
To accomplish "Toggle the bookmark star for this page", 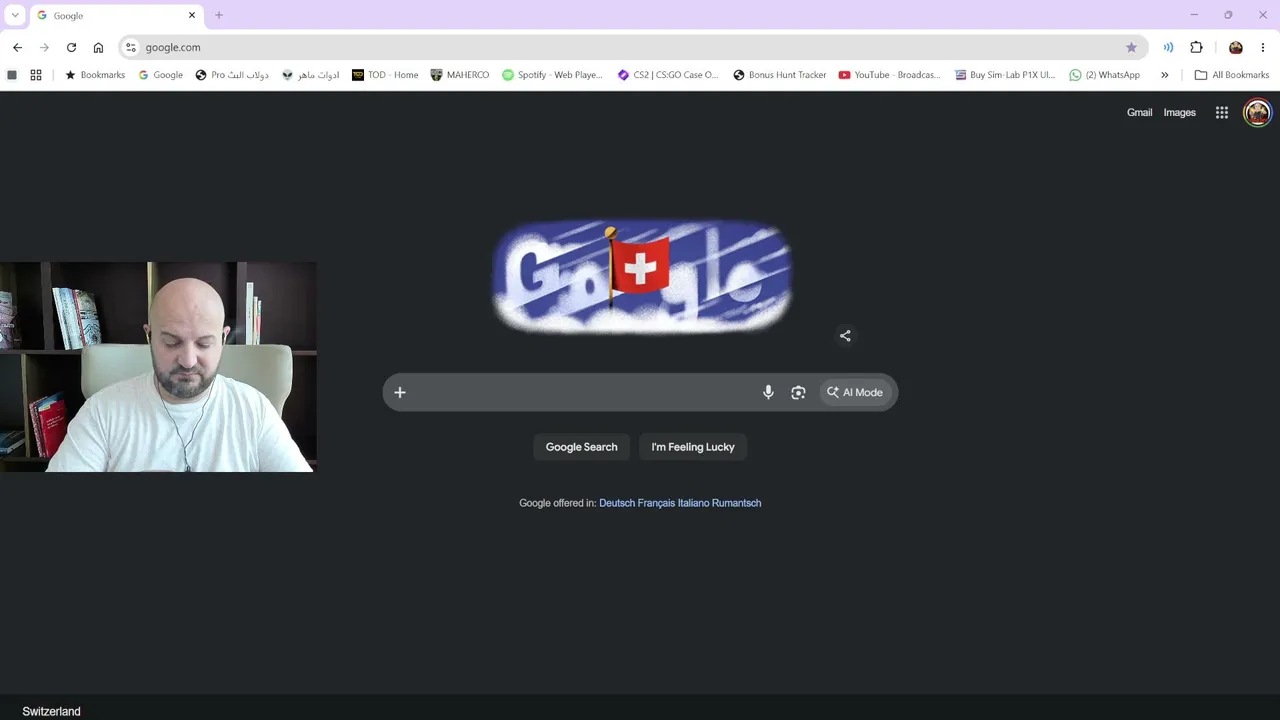I will 1131,47.
